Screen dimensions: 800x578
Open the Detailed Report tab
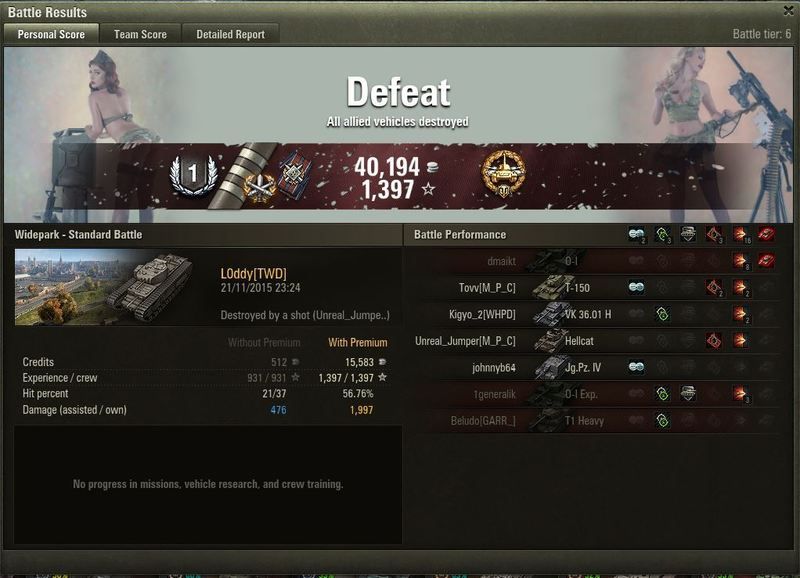[230, 34]
